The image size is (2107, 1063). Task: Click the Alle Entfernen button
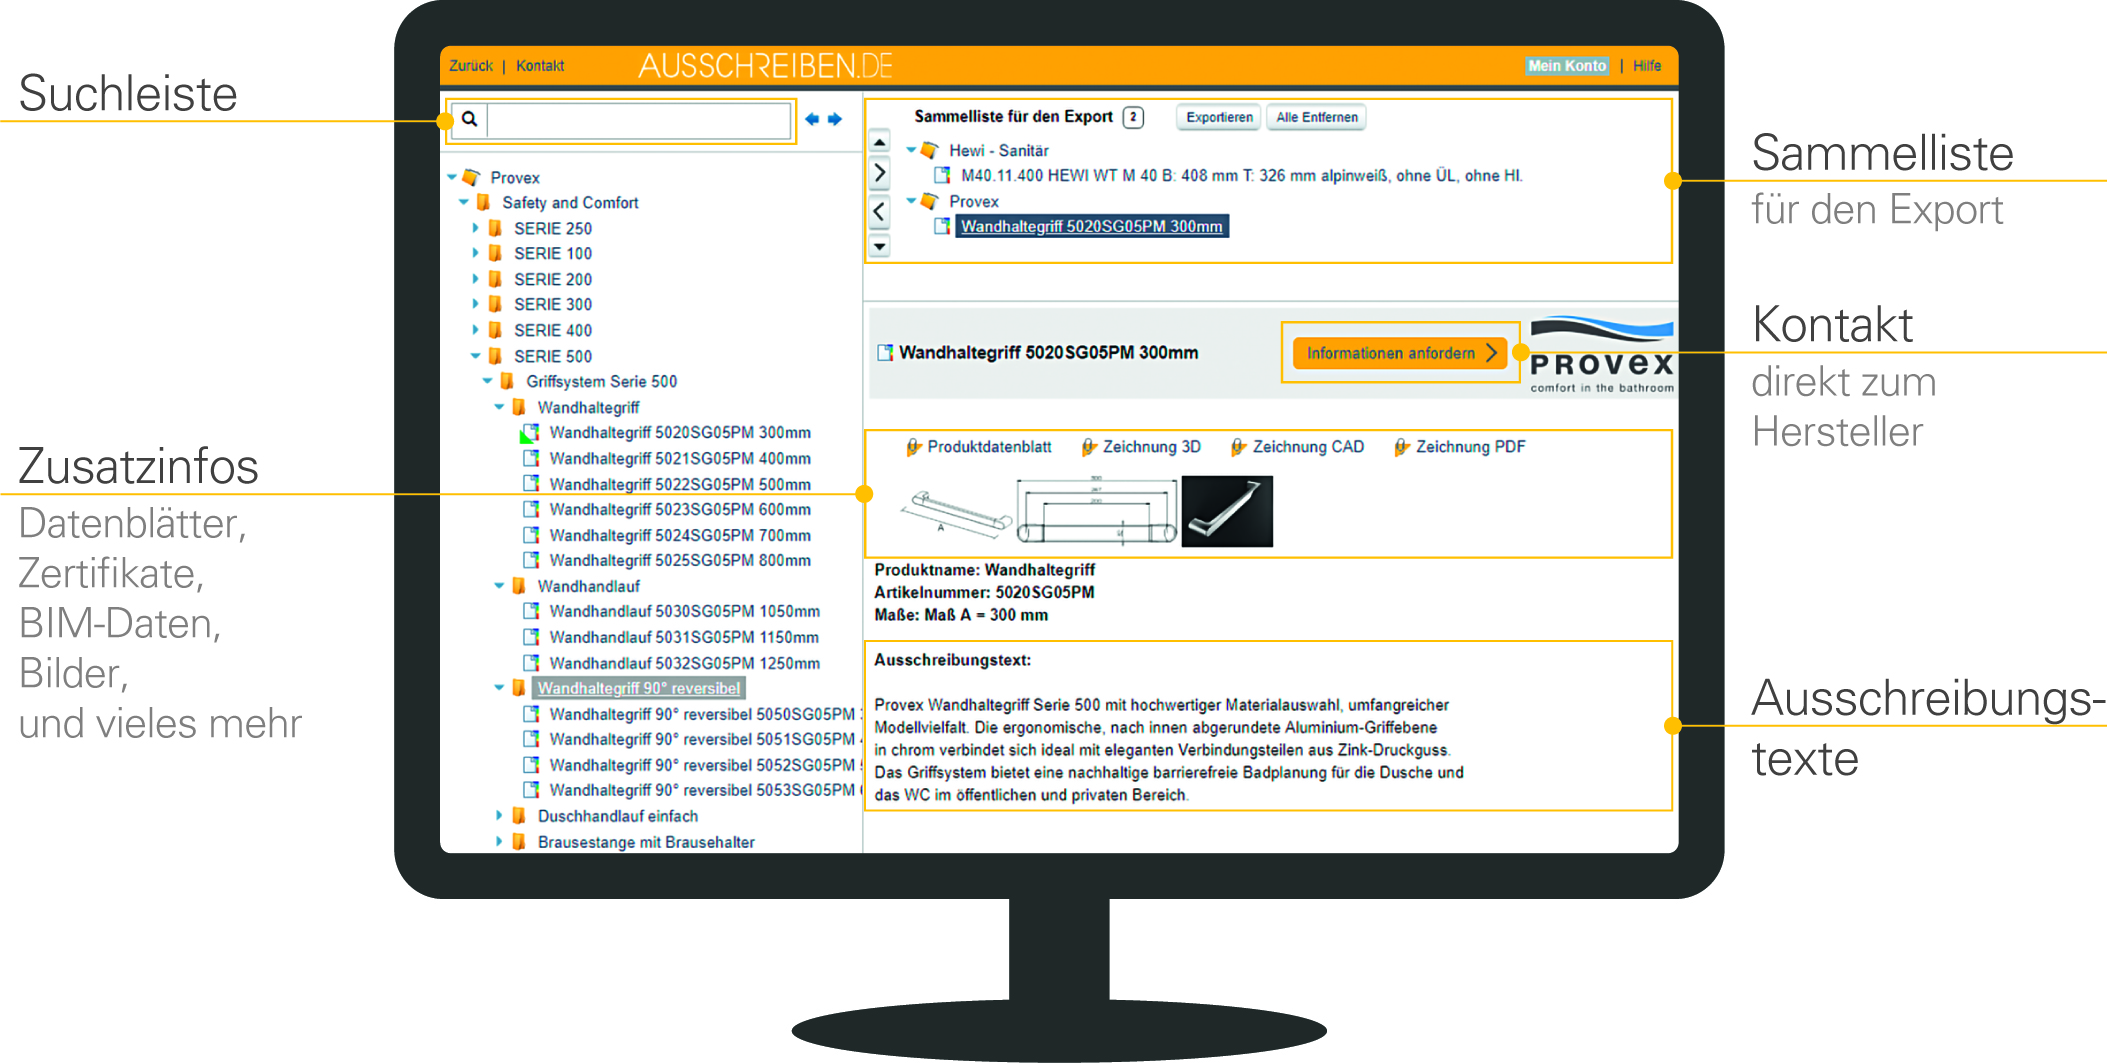click(x=1316, y=117)
